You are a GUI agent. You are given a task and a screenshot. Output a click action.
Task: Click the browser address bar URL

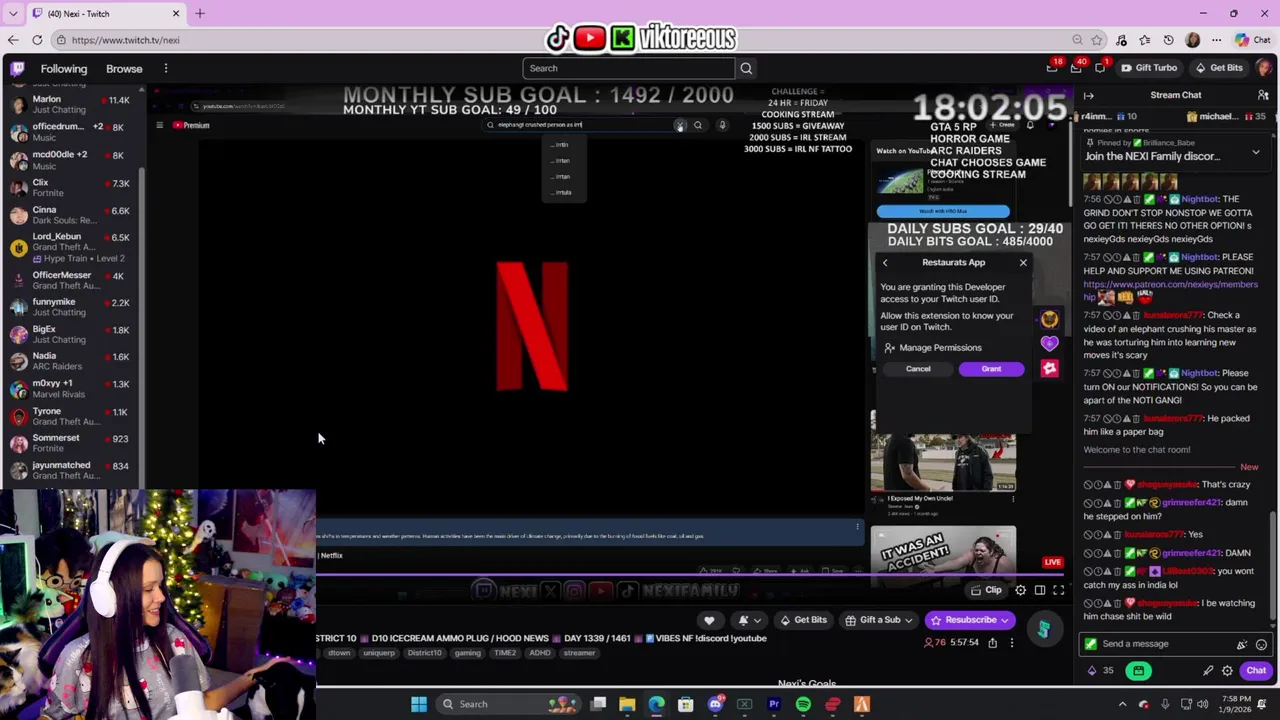[126, 40]
